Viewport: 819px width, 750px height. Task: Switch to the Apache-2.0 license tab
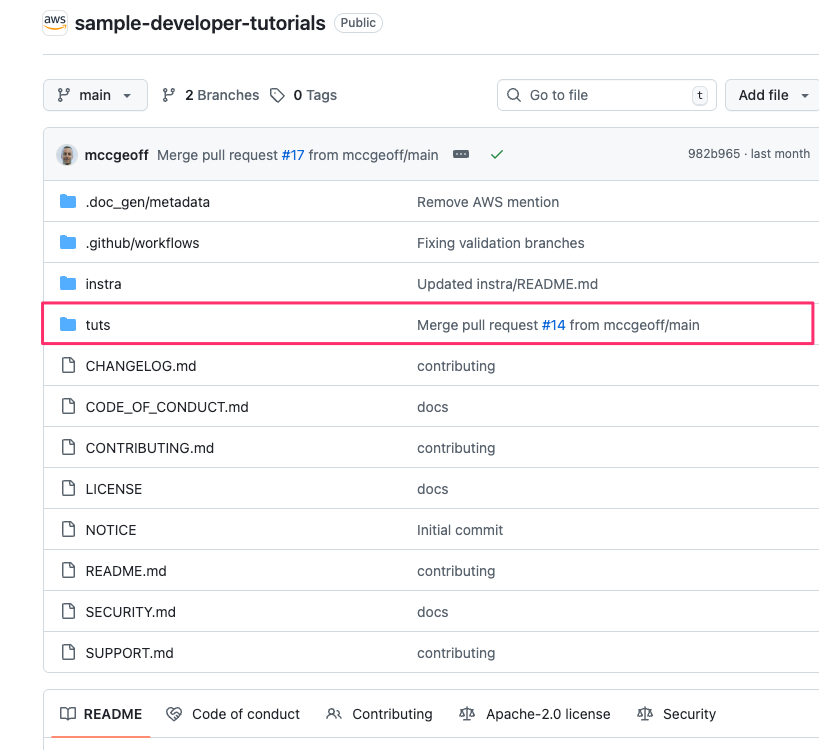click(x=535, y=714)
